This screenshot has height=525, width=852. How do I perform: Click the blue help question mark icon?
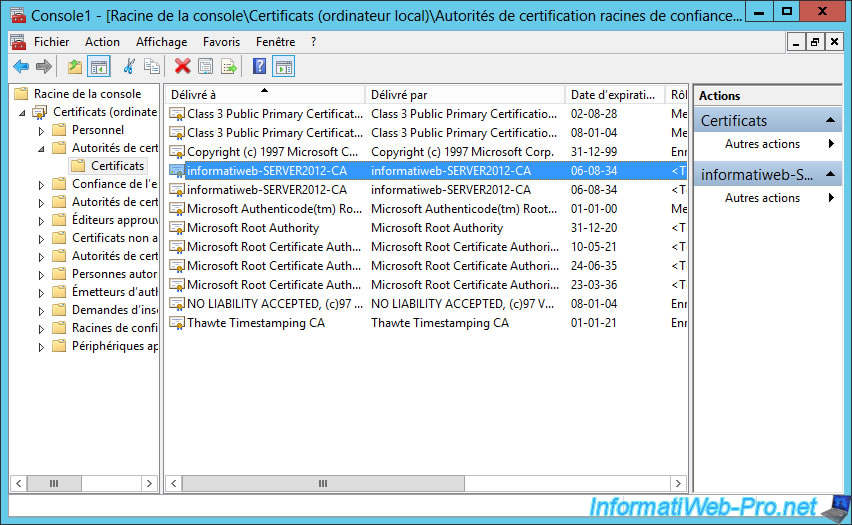(x=259, y=67)
